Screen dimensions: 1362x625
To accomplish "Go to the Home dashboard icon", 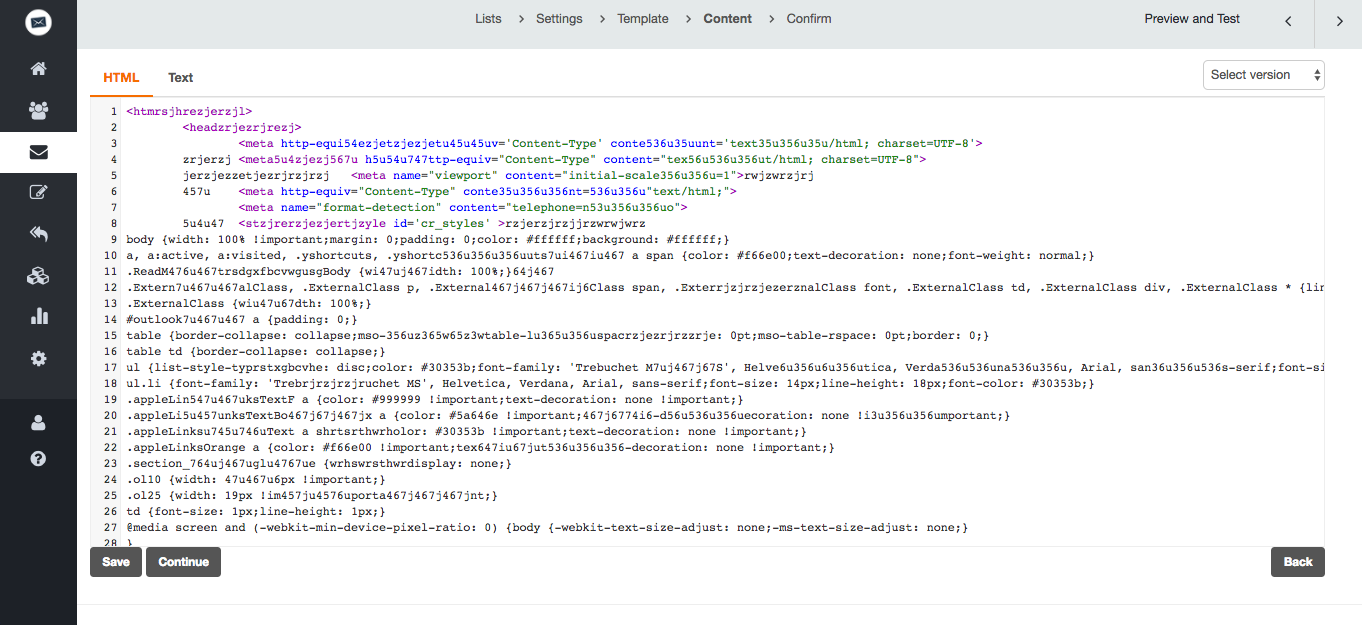I will click(38, 69).
